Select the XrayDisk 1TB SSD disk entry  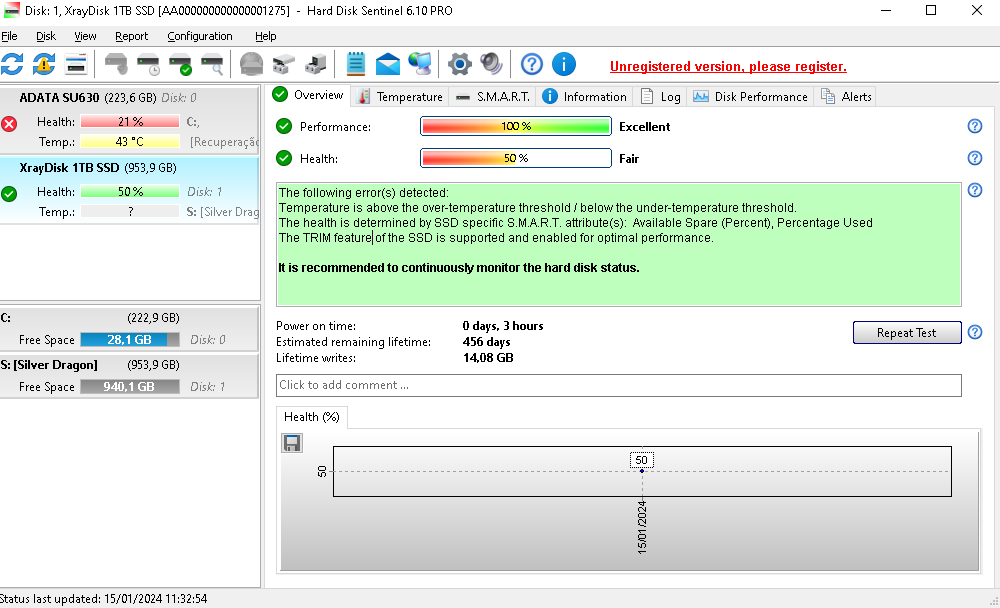129,190
